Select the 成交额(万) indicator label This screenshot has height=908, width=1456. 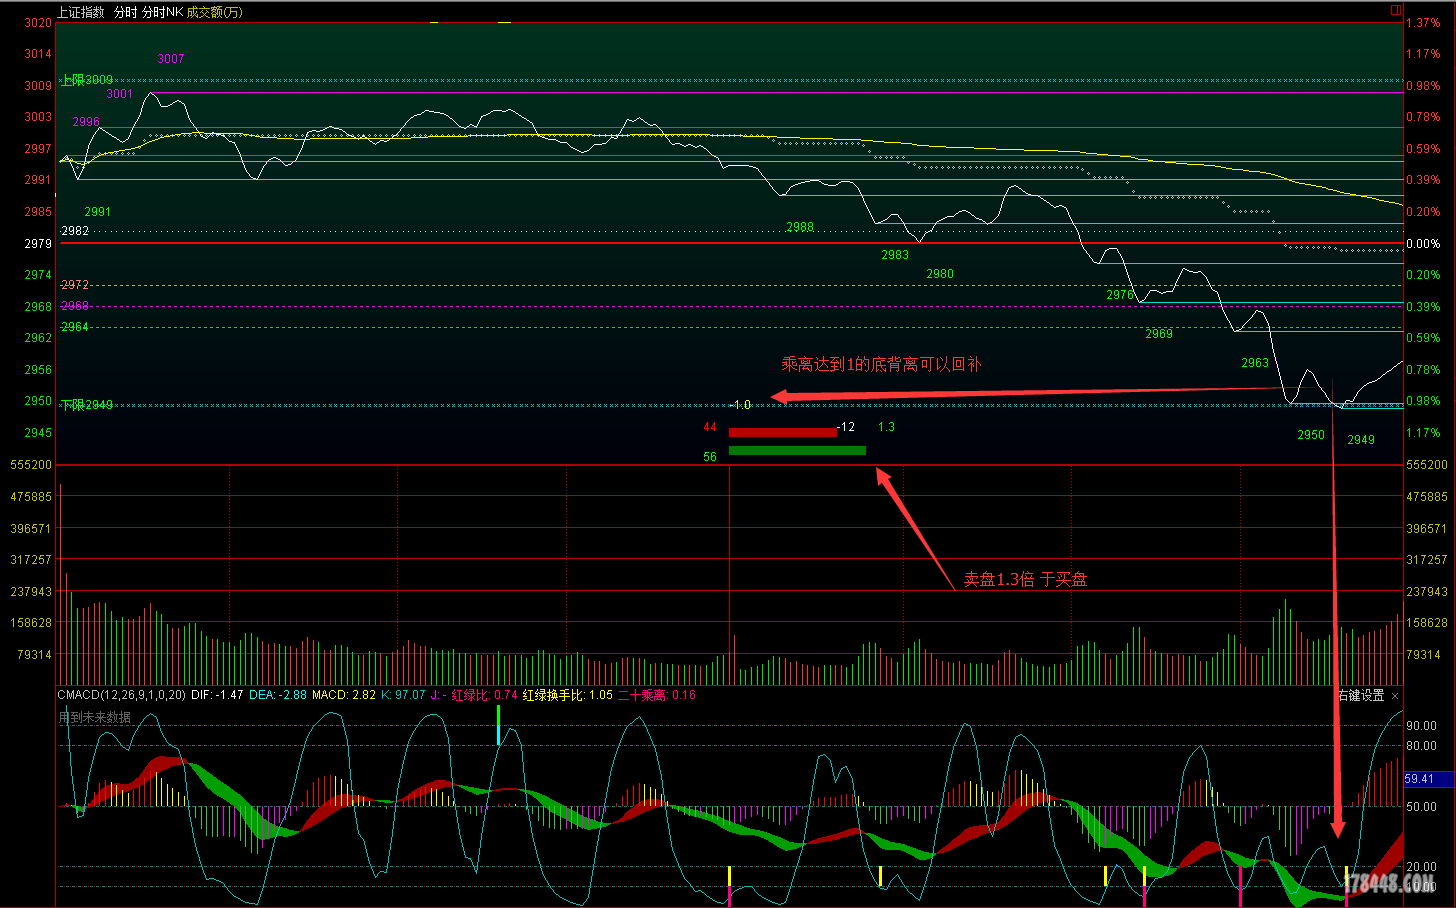[x=214, y=12]
